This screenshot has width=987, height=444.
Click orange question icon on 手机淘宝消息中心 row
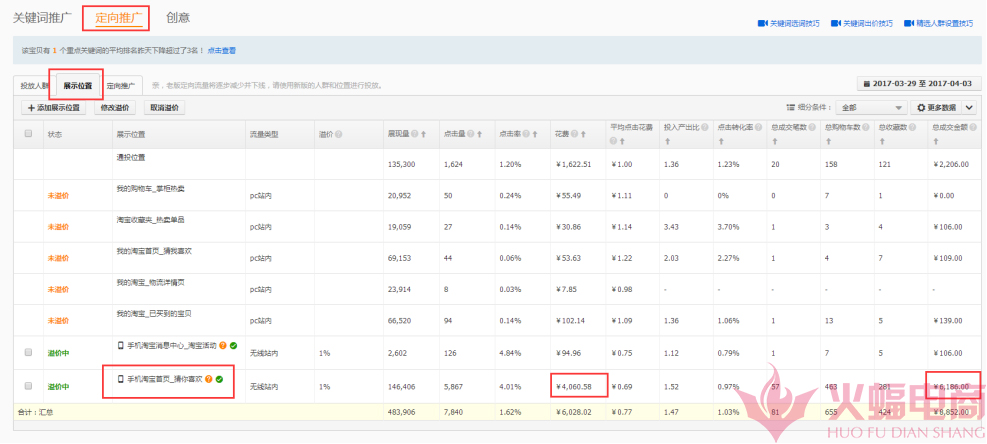[x=223, y=345]
